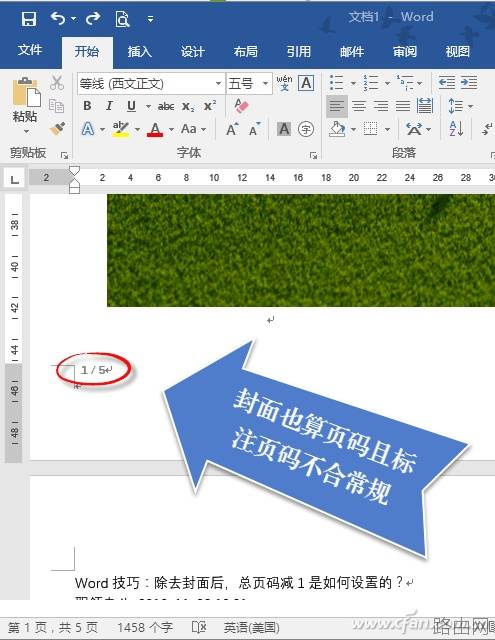Toggle bold formatting

point(87,106)
